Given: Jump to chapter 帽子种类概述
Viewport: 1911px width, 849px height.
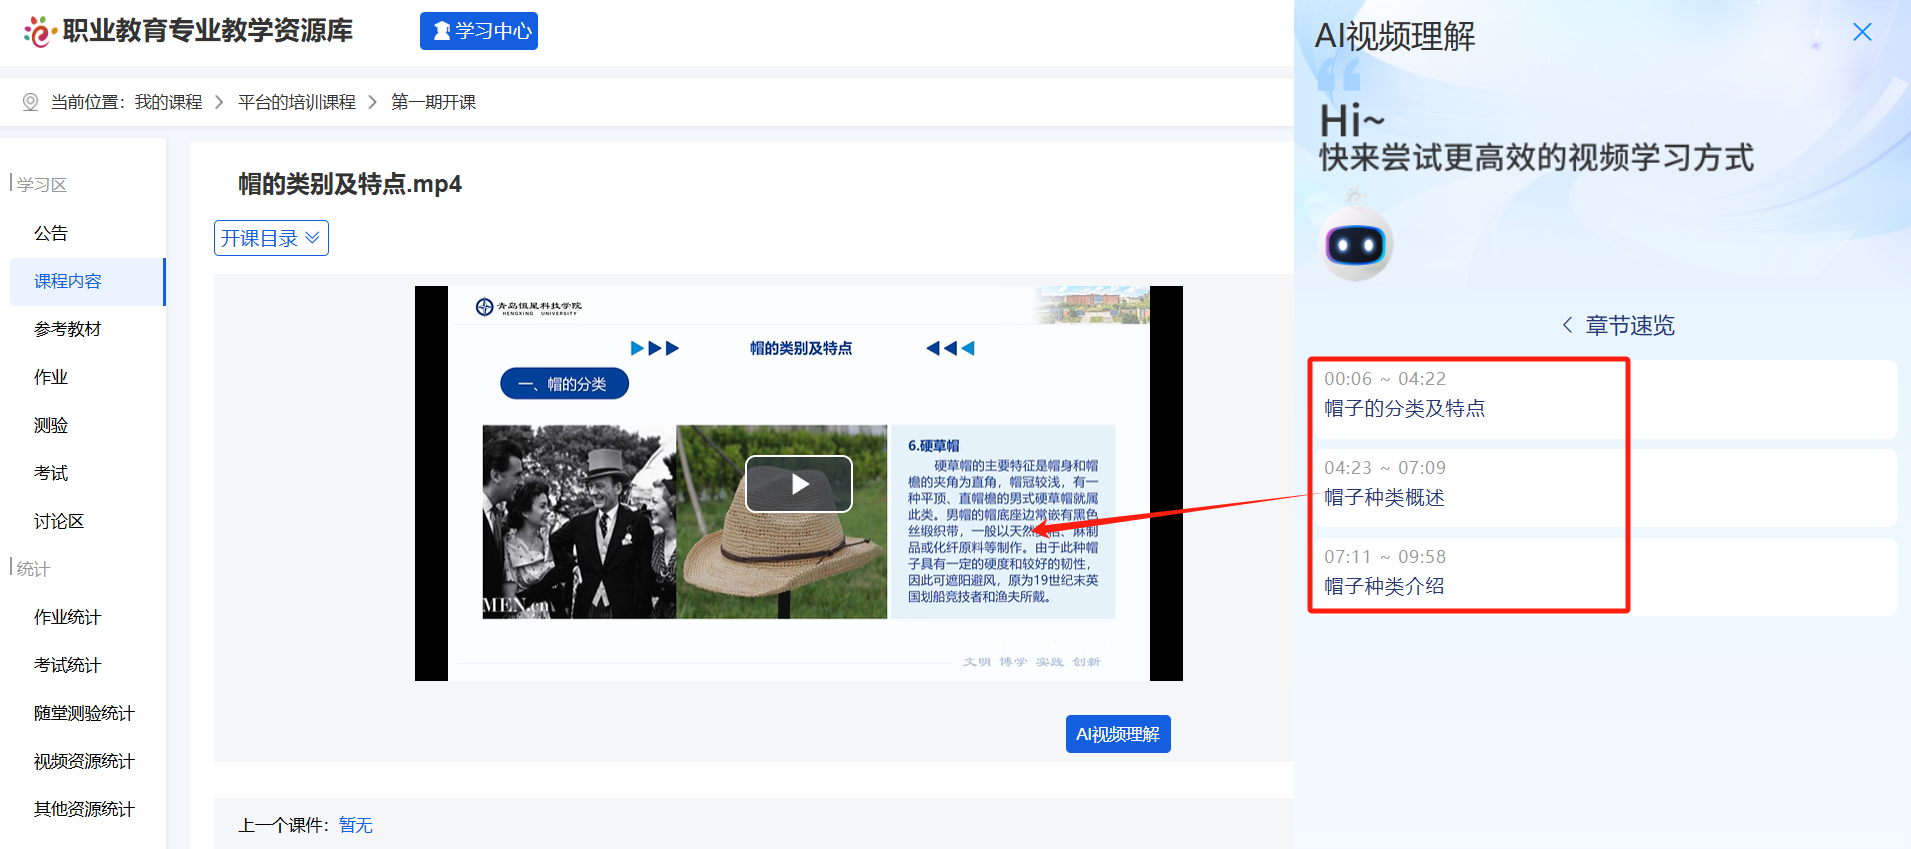Looking at the screenshot, I should pos(1603,488).
